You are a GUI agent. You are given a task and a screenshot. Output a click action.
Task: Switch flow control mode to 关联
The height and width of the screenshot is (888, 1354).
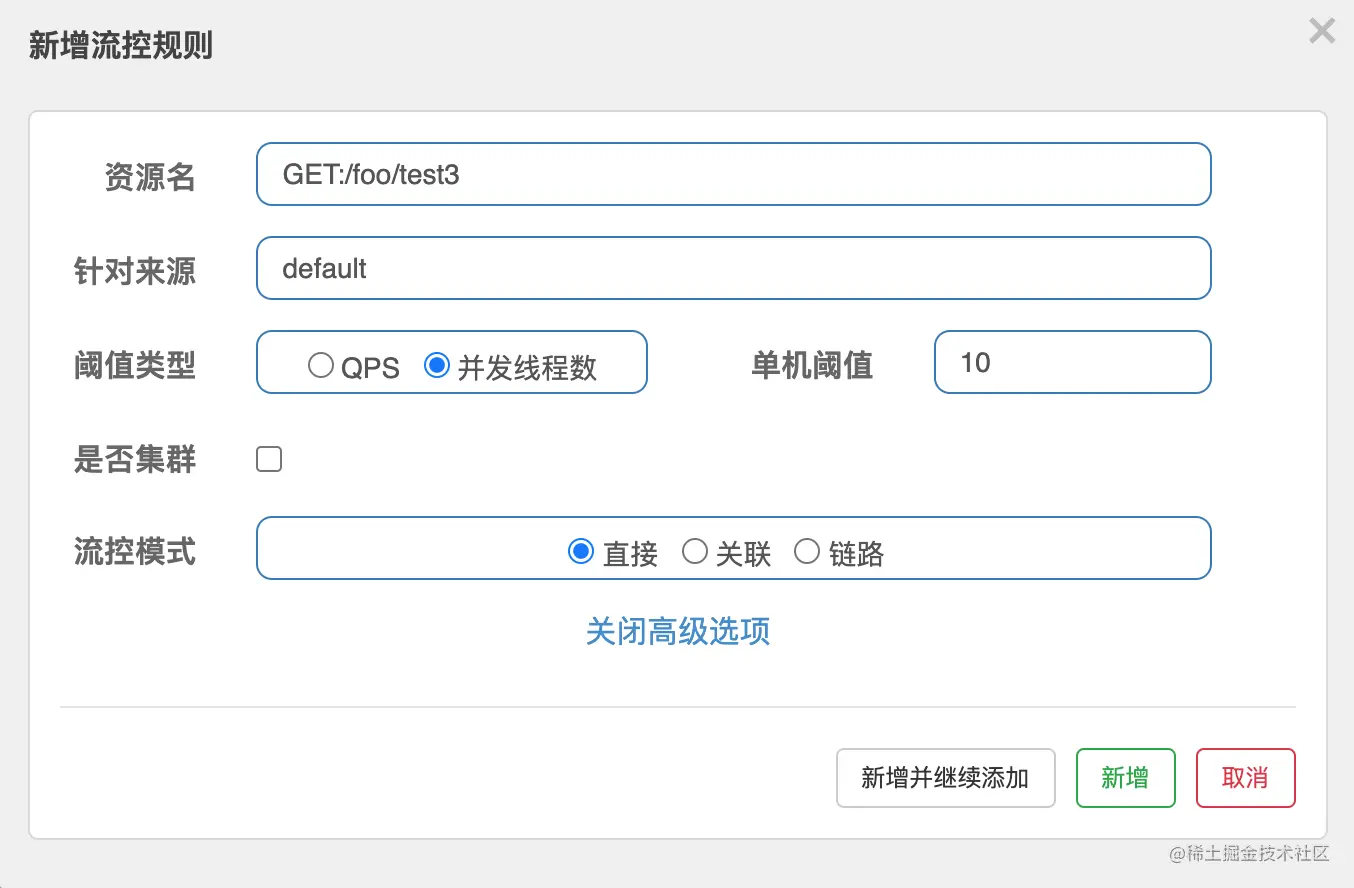(x=694, y=551)
